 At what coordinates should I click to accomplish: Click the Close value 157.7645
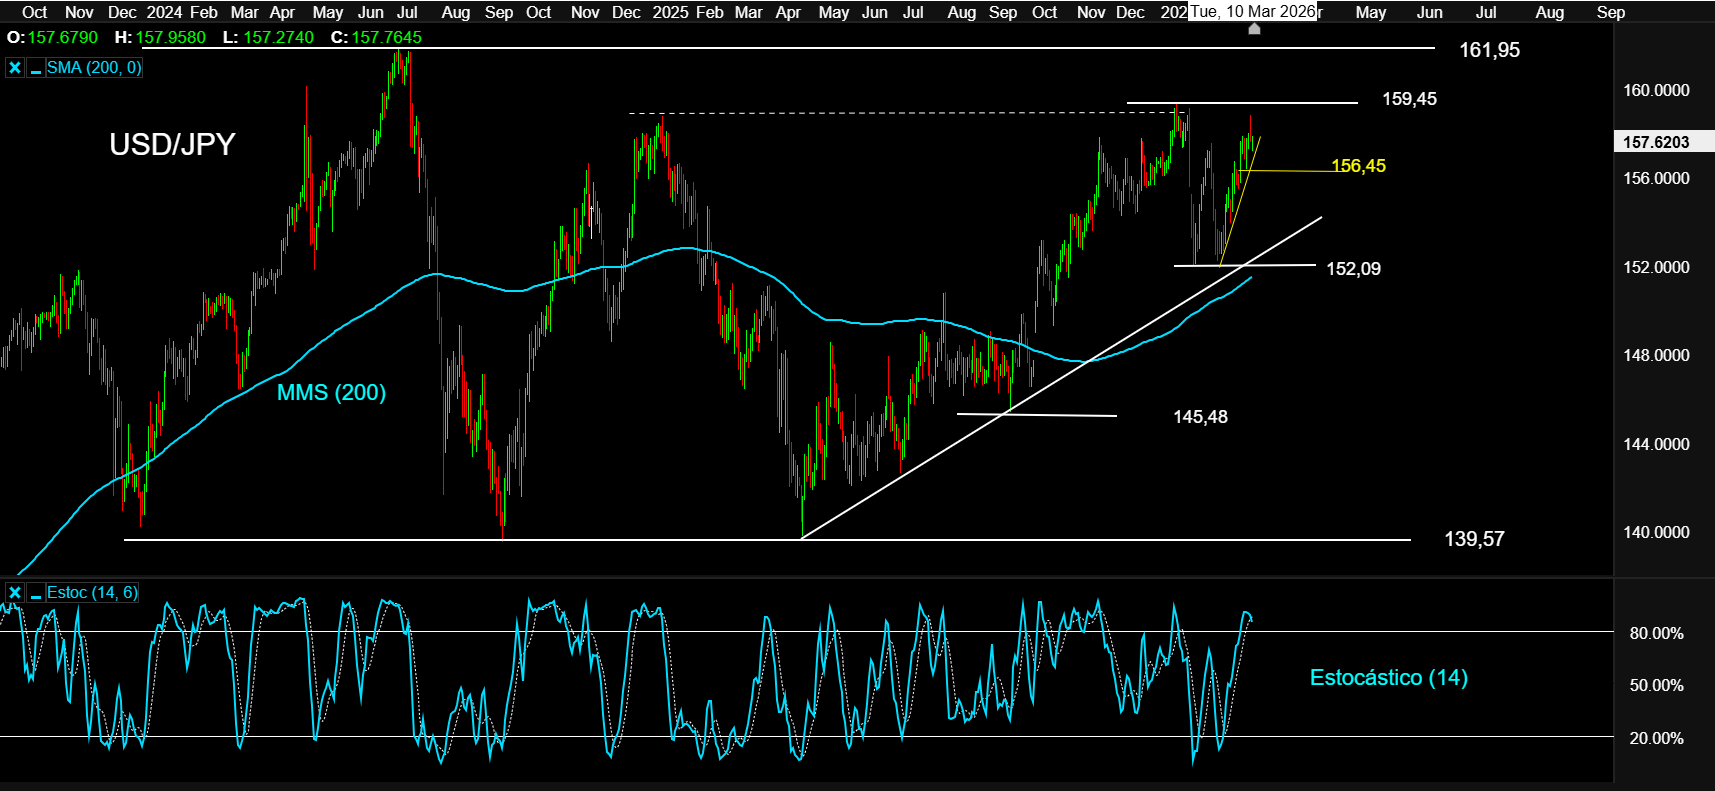coord(387,37)
